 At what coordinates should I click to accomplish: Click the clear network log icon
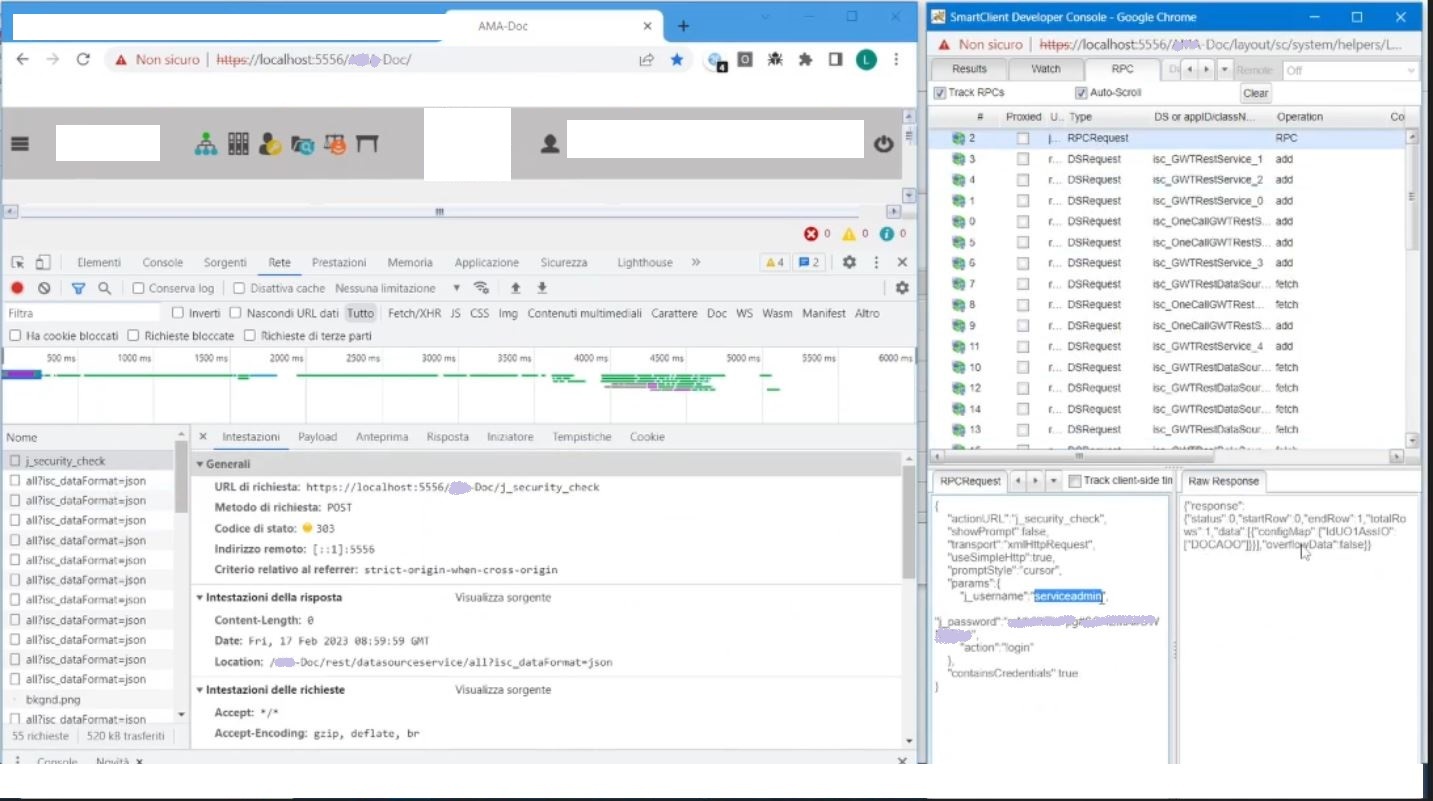44,288
